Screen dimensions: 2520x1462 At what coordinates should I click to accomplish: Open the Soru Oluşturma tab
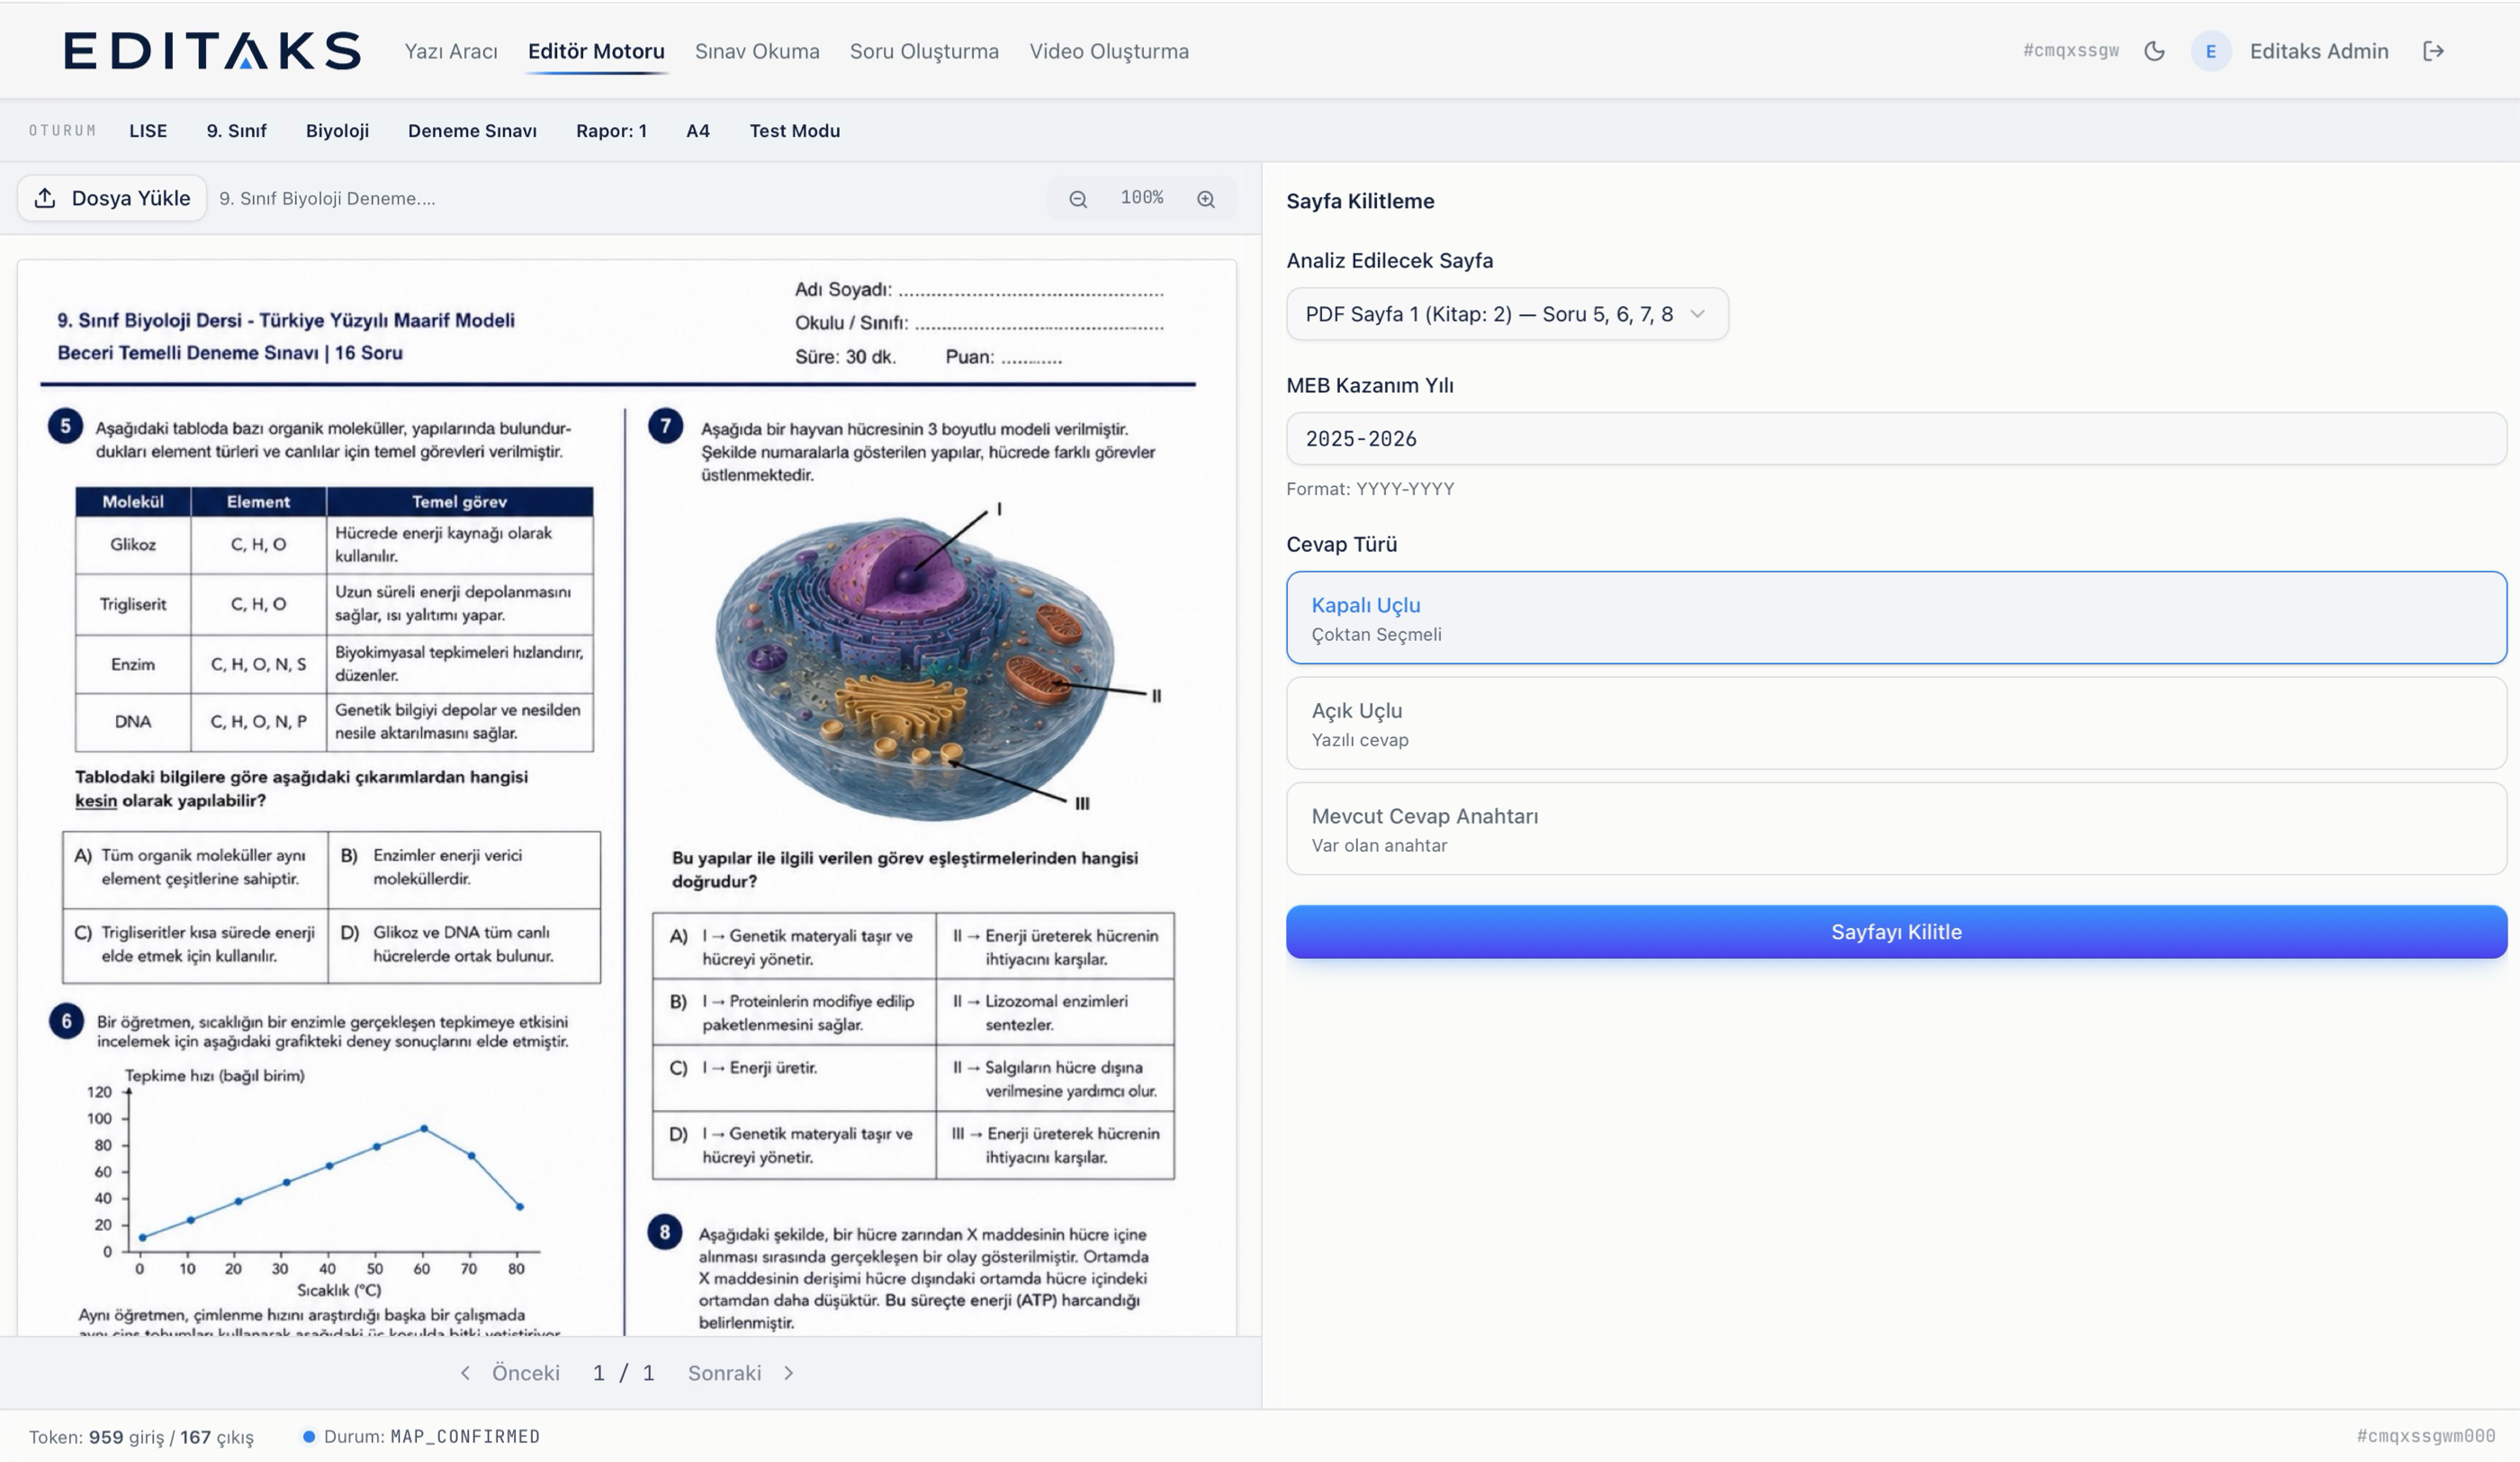tap(924, 51)
